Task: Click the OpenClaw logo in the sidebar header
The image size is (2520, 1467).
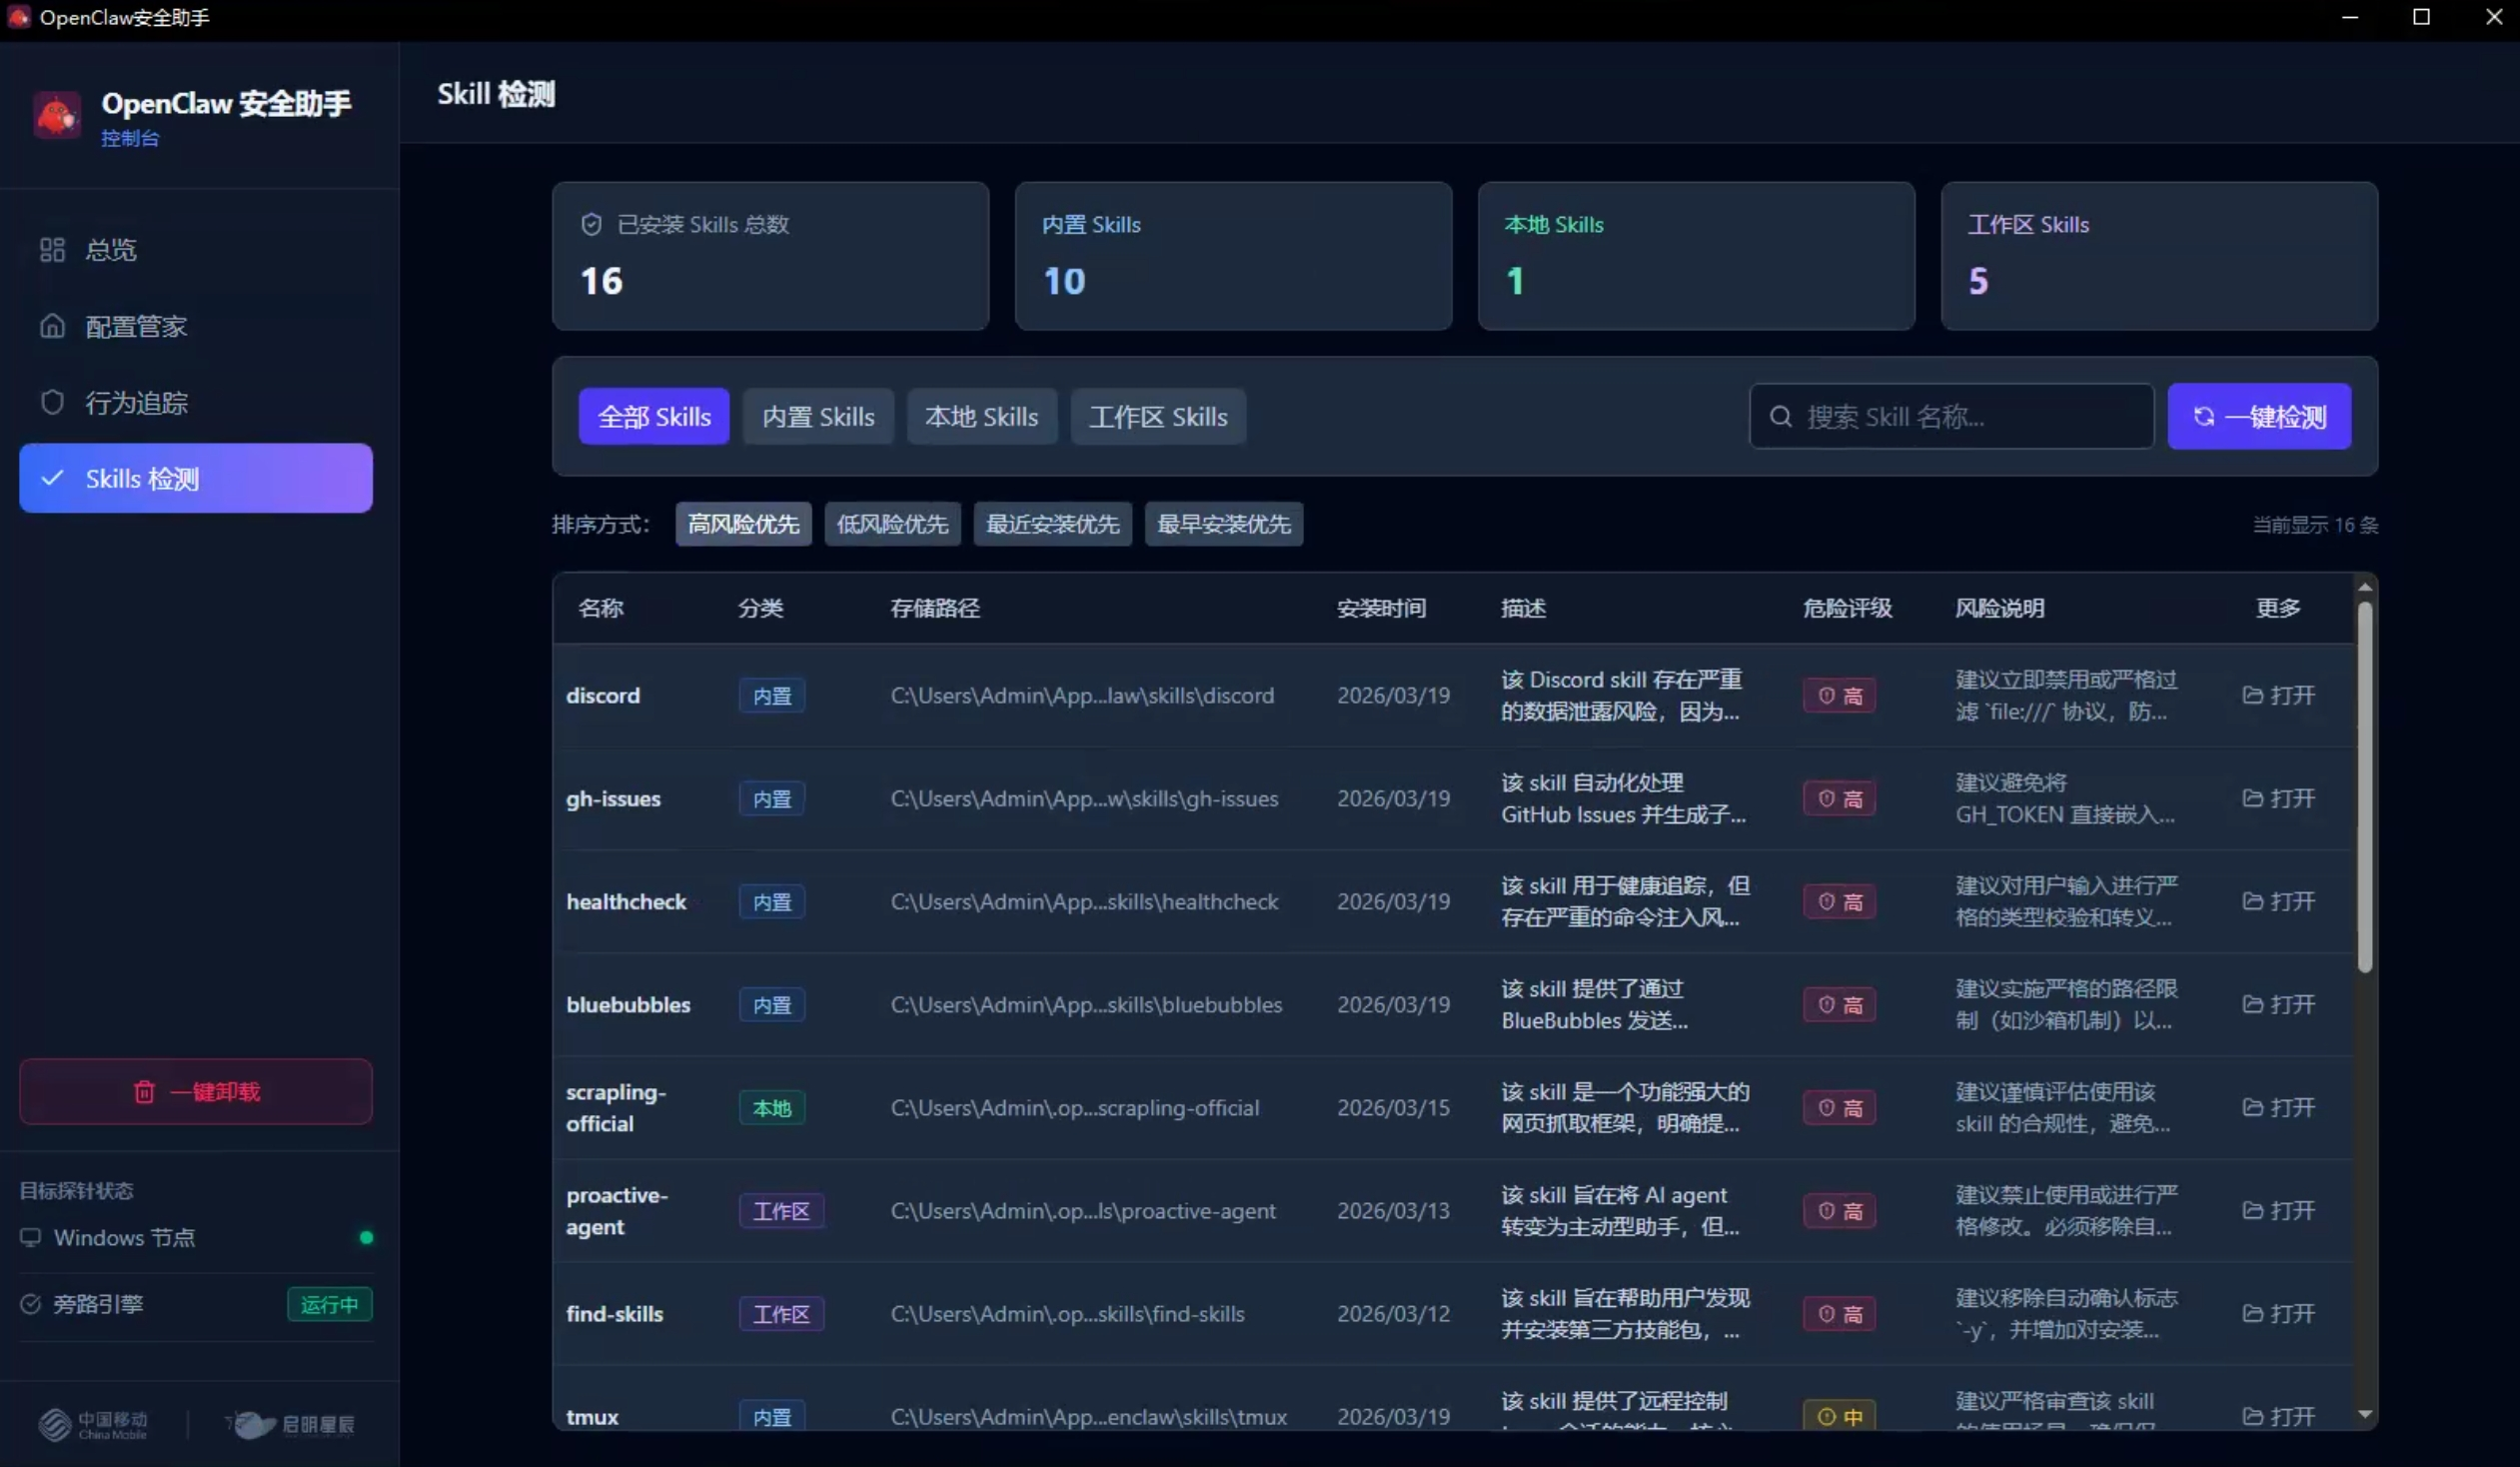Action: [56, 115]
